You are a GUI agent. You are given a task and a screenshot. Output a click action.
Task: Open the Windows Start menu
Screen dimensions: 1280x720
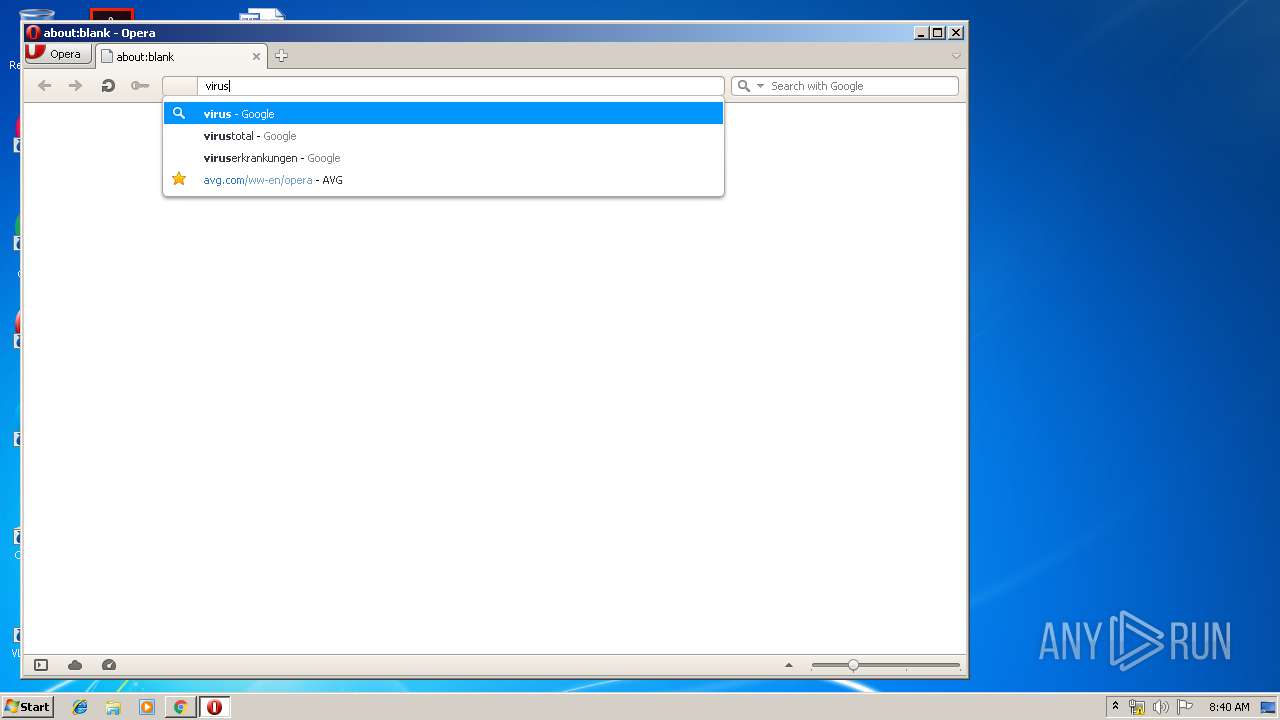tap(27, 707)
